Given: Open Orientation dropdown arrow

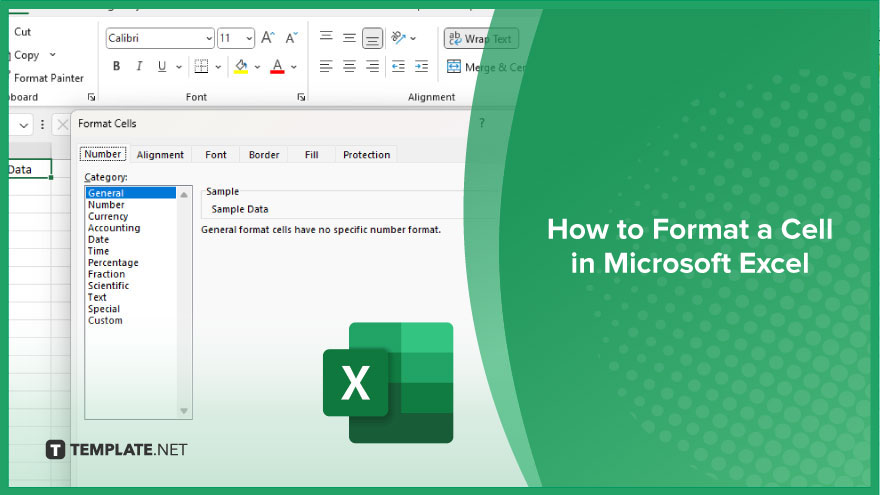Looking at the screenshot, I should (413, 38).
